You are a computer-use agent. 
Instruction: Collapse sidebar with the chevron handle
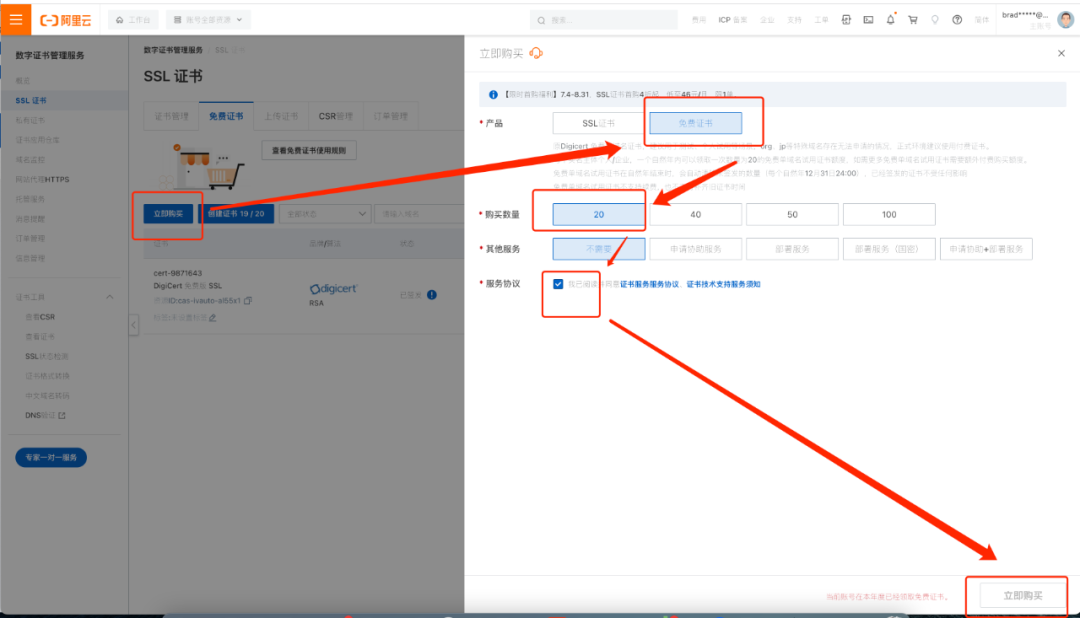point(134,325)
